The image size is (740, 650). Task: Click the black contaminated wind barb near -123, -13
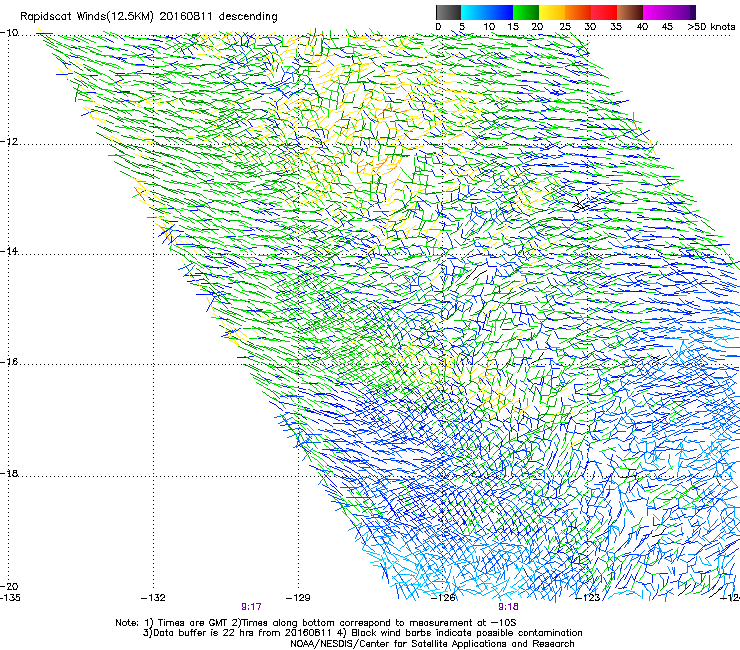(x=580, y=203)
